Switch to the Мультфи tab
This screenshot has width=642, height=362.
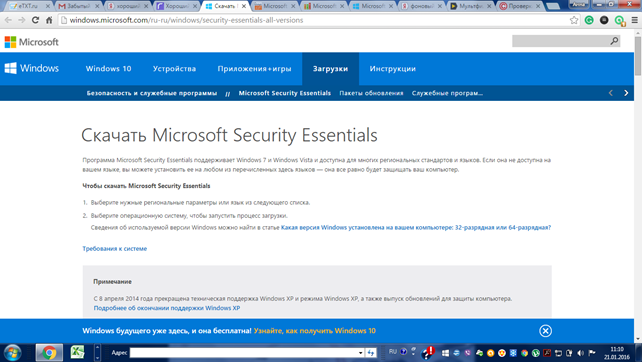470,6
